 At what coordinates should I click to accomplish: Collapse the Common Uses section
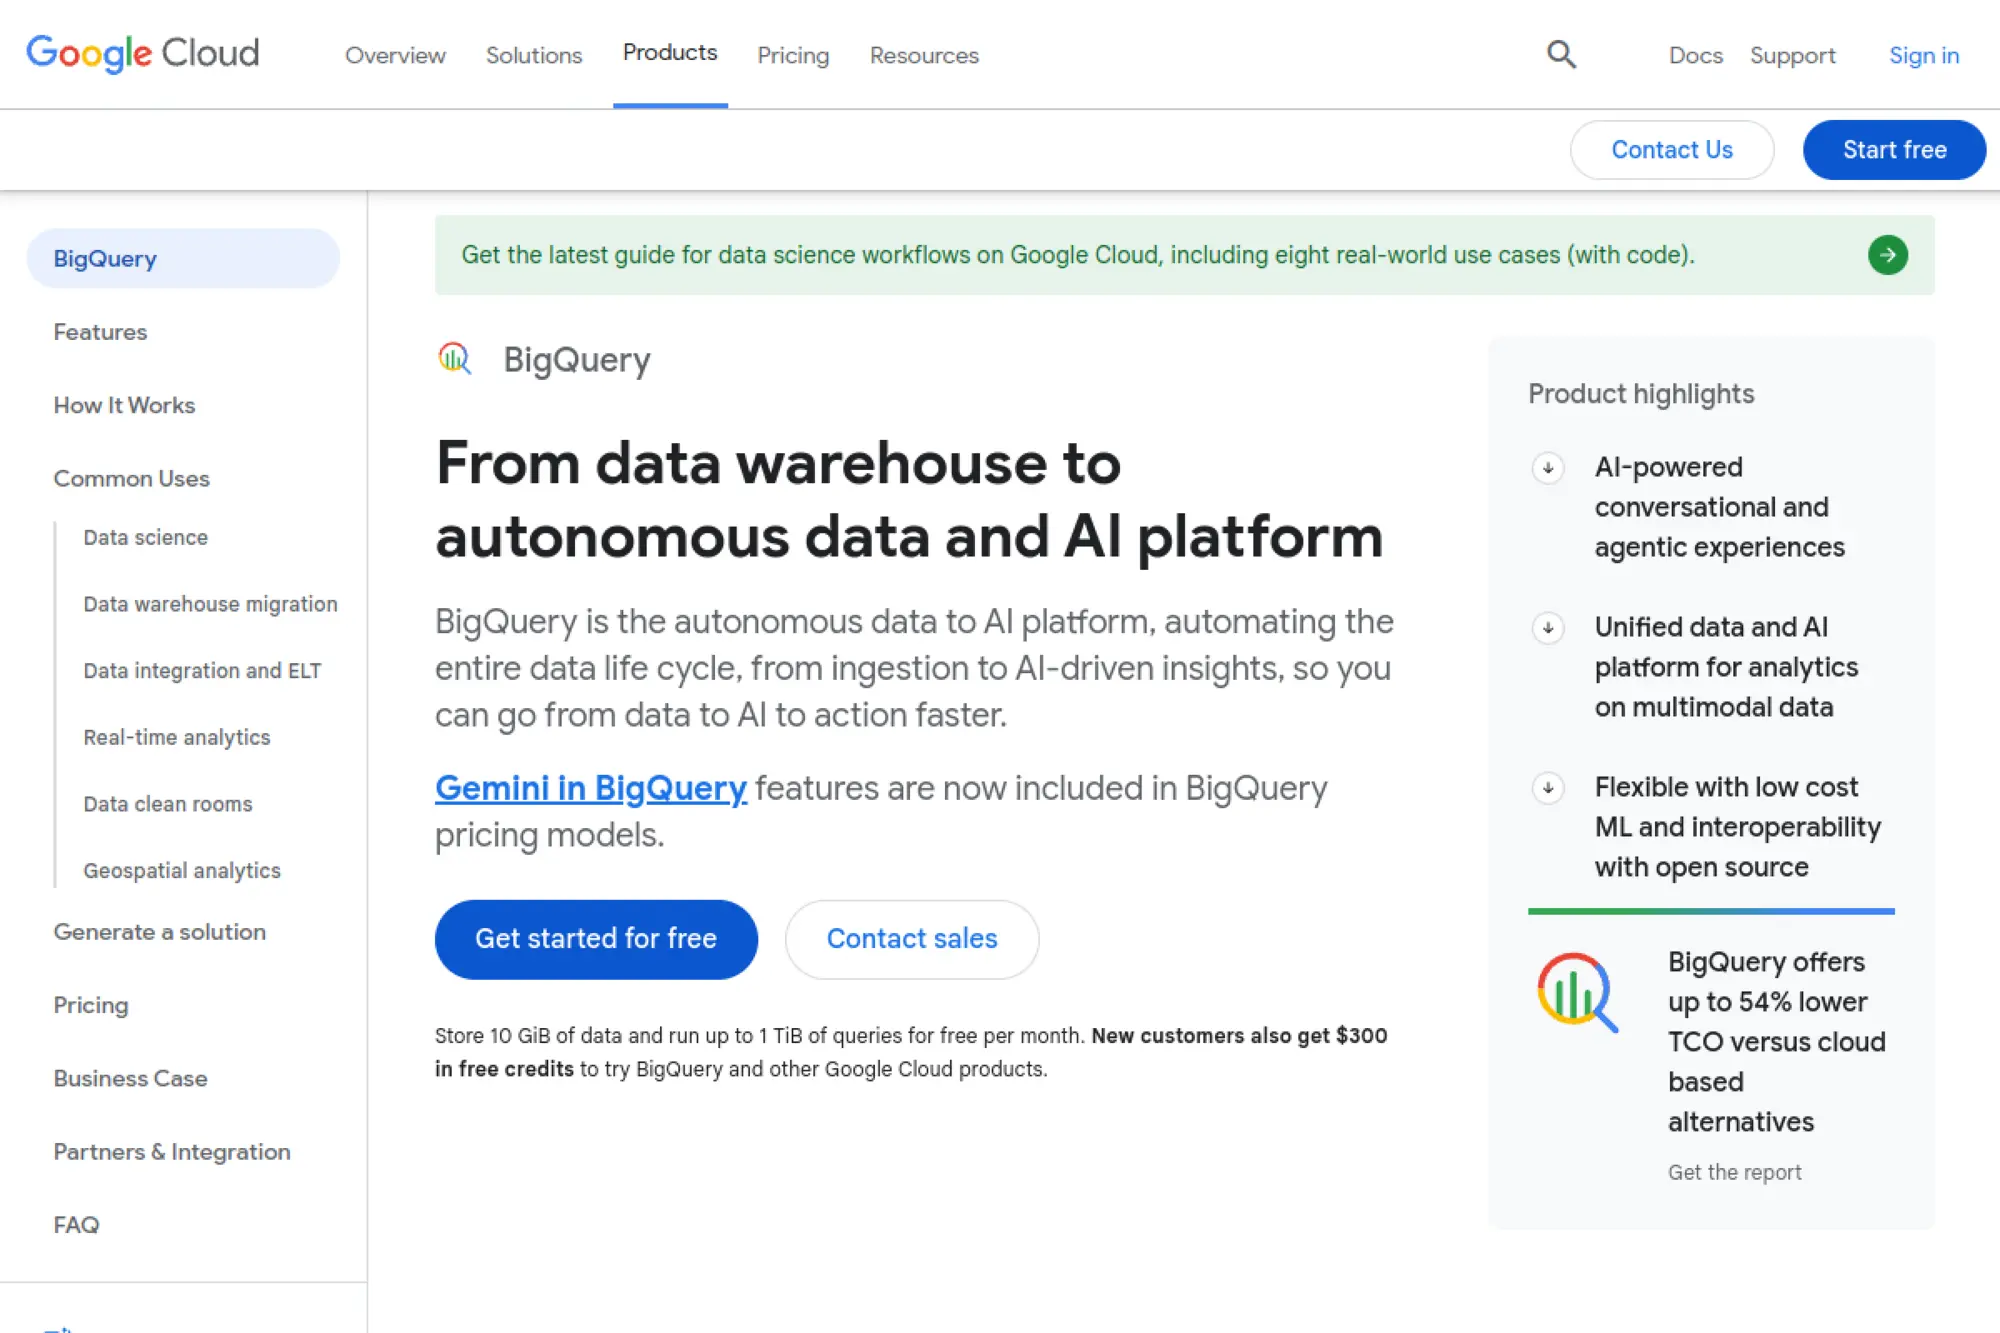point(131,478)
